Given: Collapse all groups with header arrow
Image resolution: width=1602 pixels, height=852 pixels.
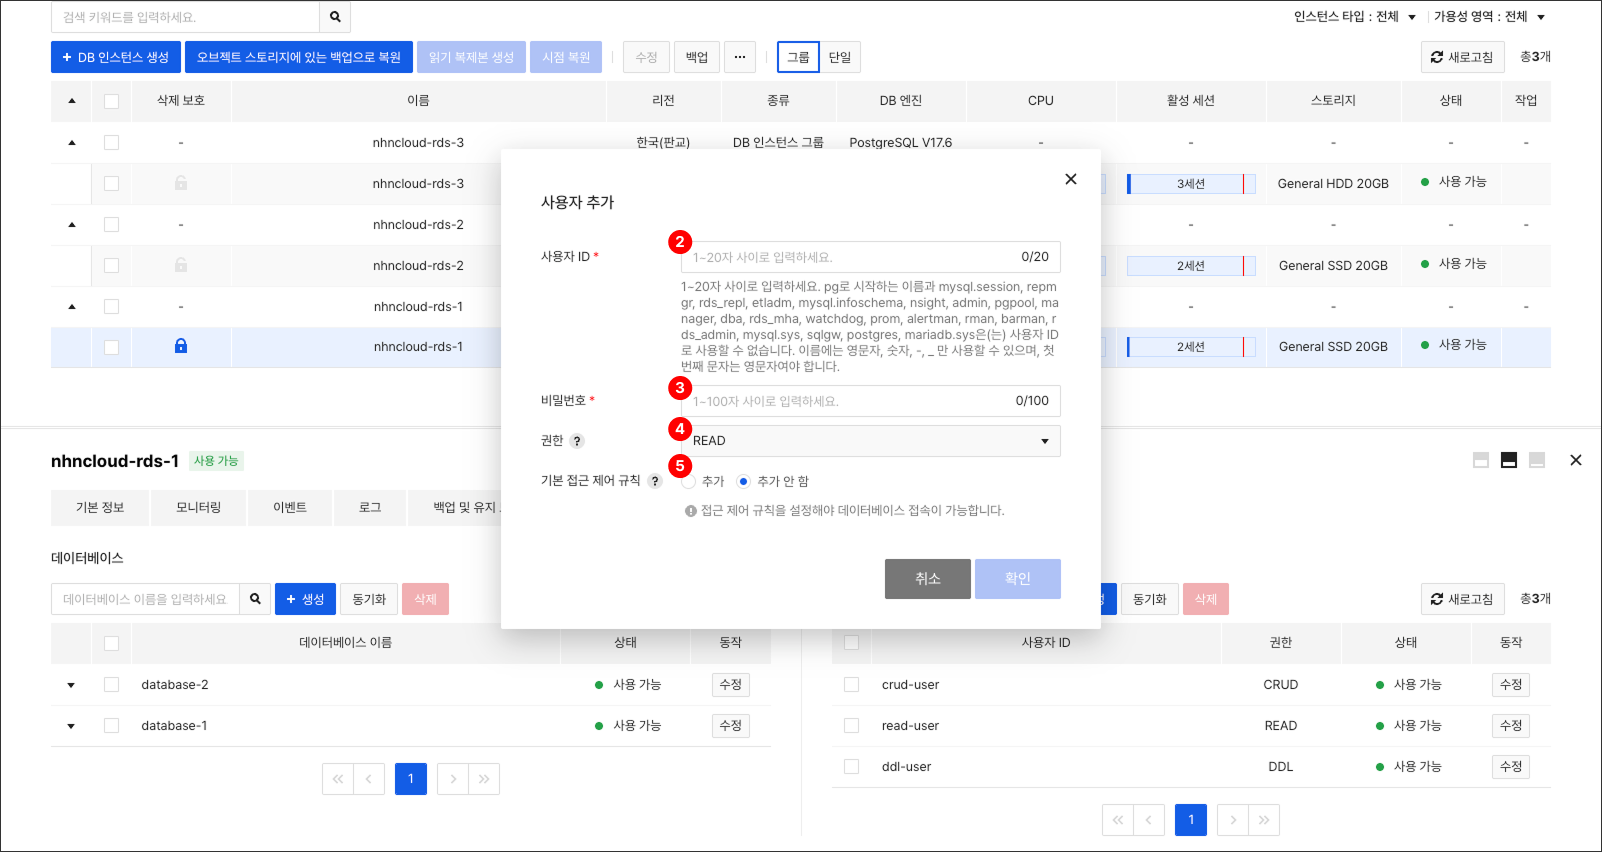Looking at the screenshot, I should point(72,101).
